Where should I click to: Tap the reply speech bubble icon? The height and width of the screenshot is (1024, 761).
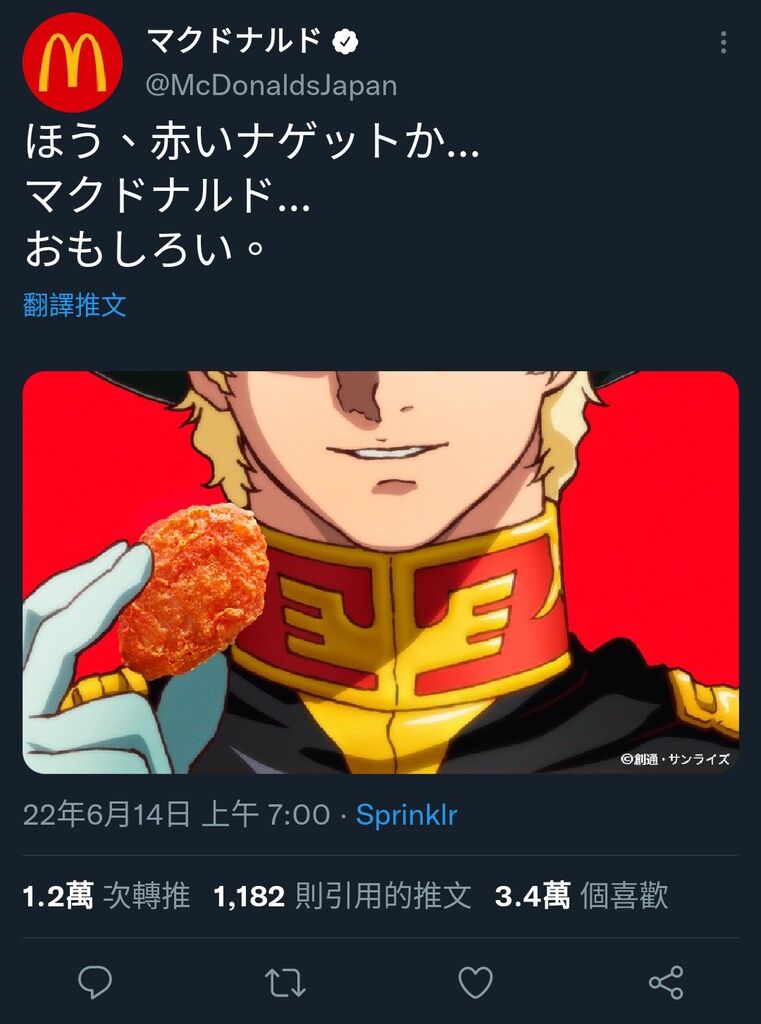click(95, 982)
